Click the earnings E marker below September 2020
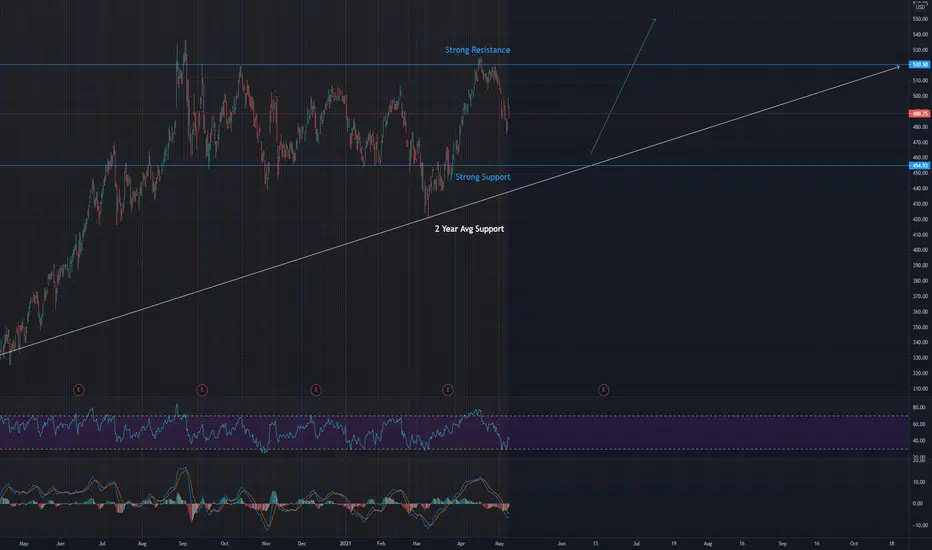 pos(202,390)
